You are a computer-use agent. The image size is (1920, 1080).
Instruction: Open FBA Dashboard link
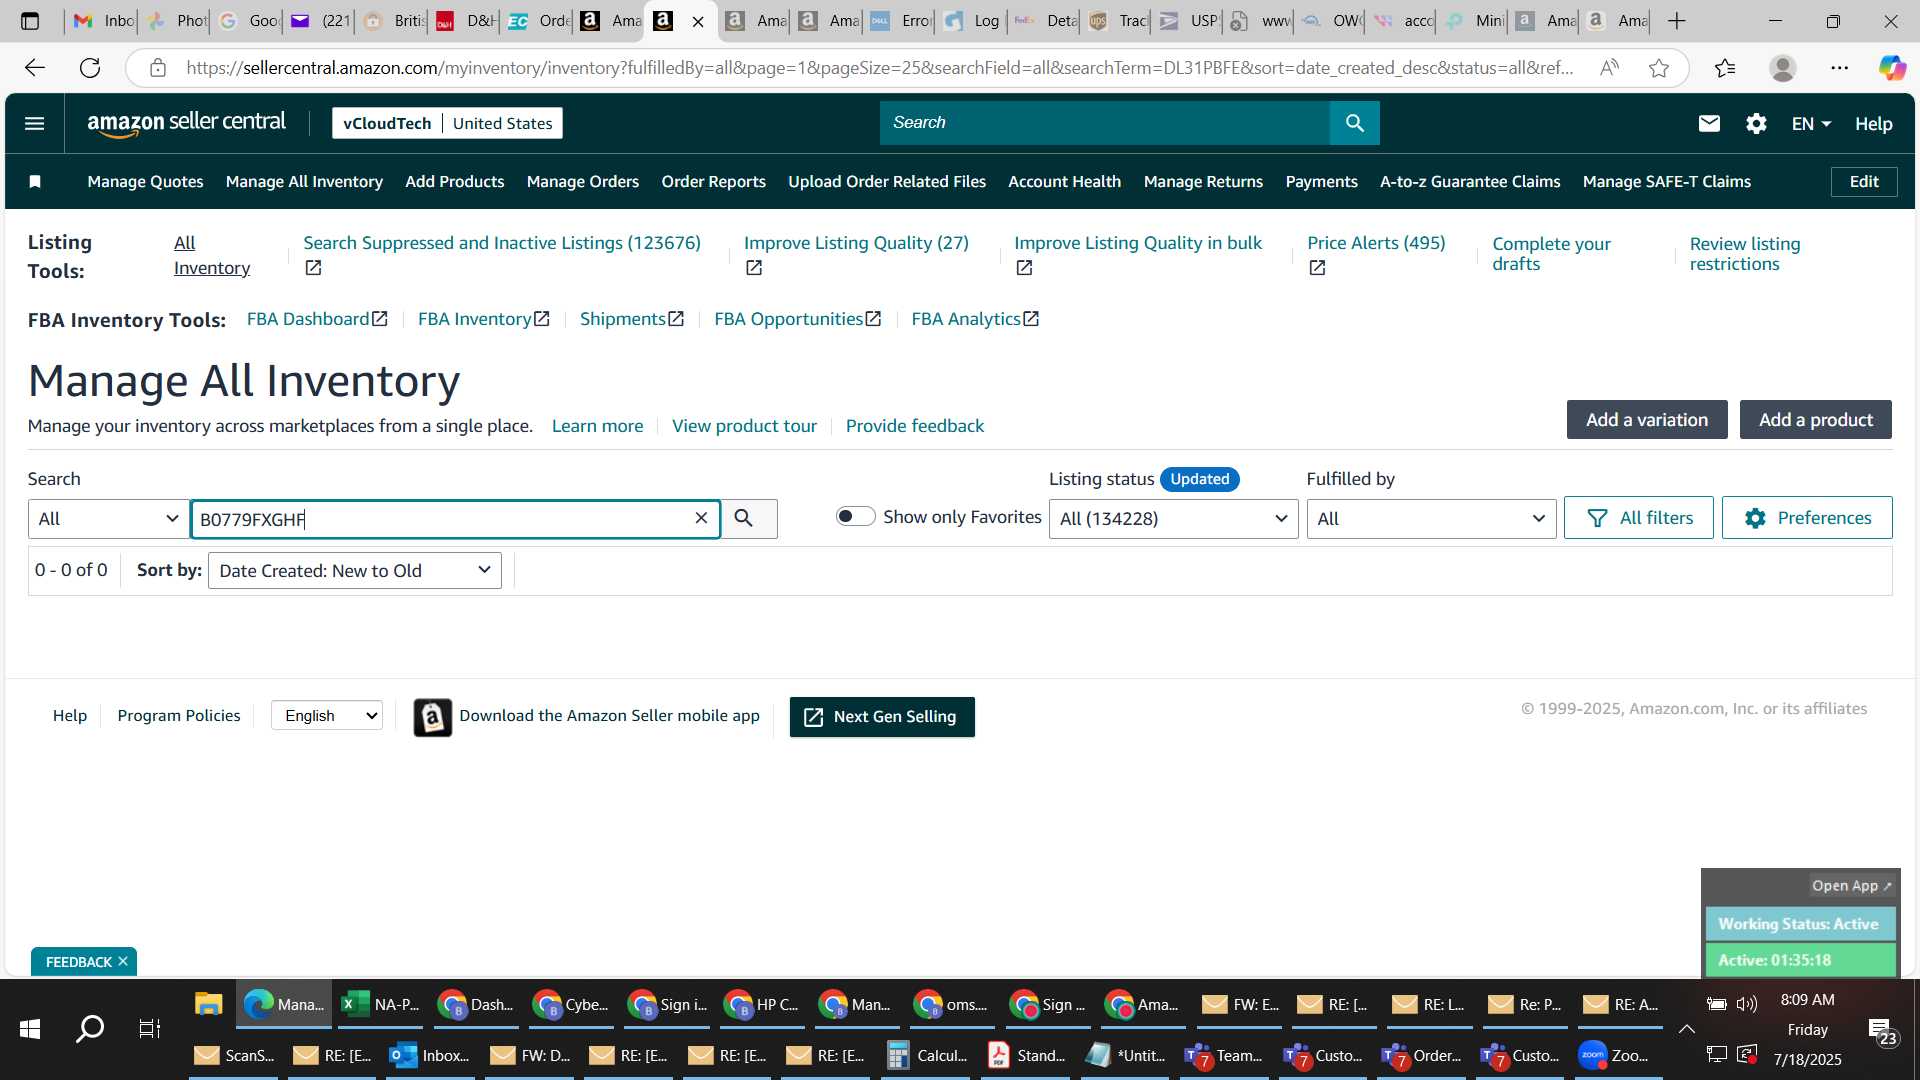pyautogui.click(x=317, y=319)
